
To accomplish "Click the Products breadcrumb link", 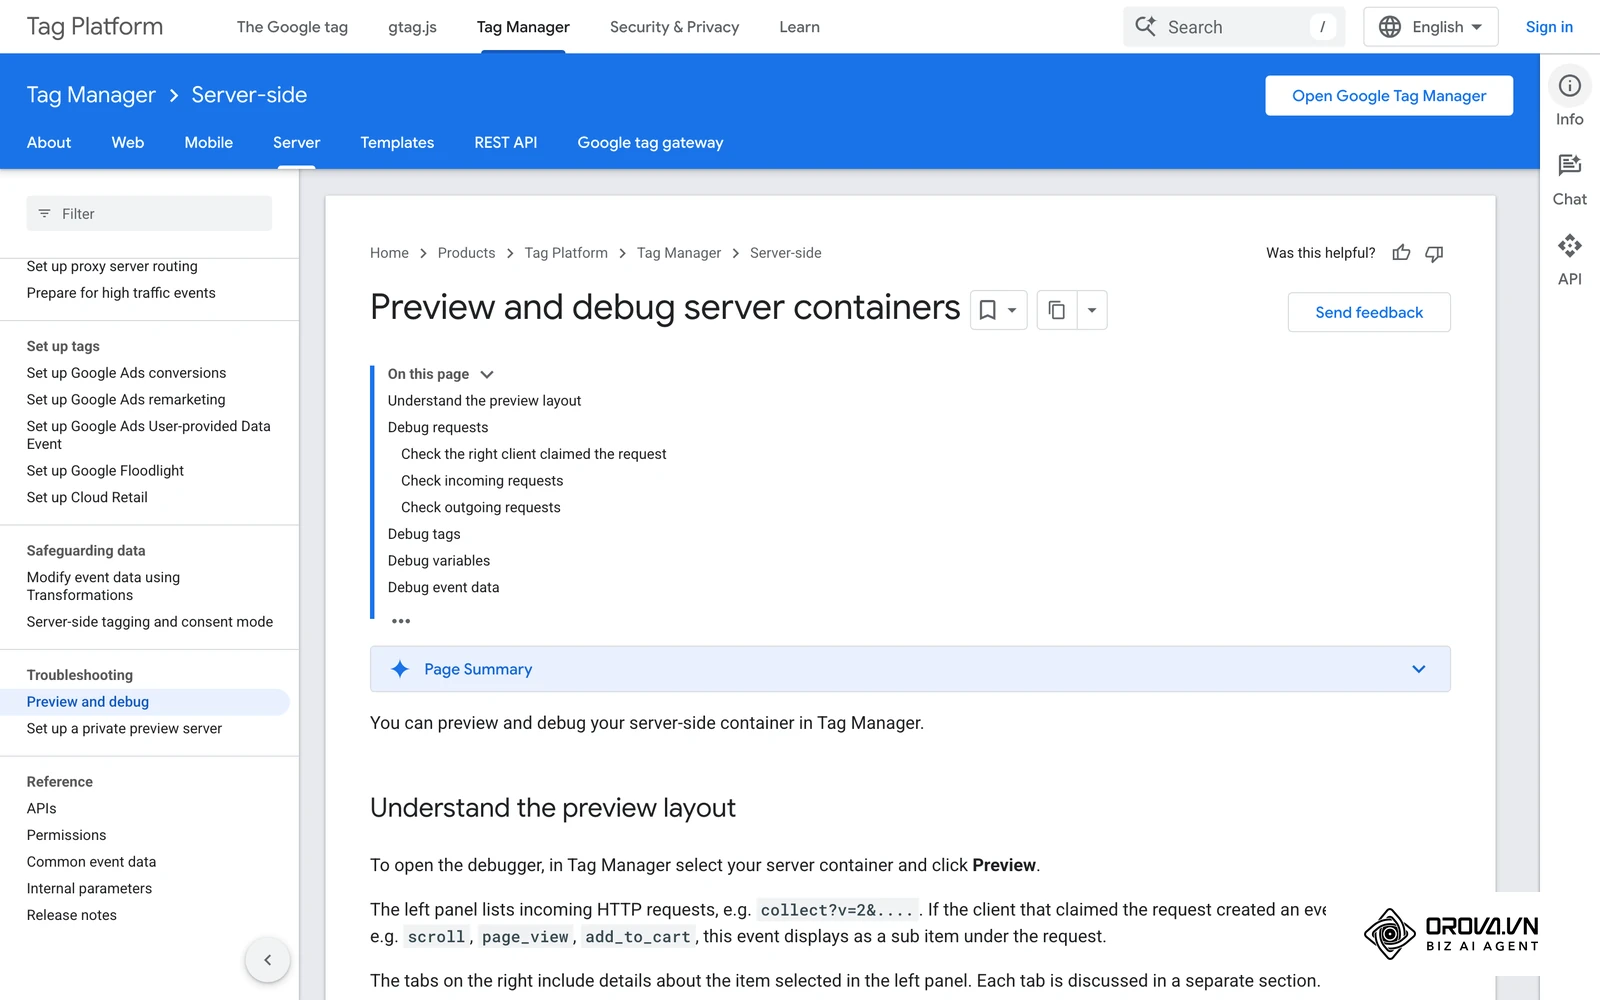I will pos(466,253).
